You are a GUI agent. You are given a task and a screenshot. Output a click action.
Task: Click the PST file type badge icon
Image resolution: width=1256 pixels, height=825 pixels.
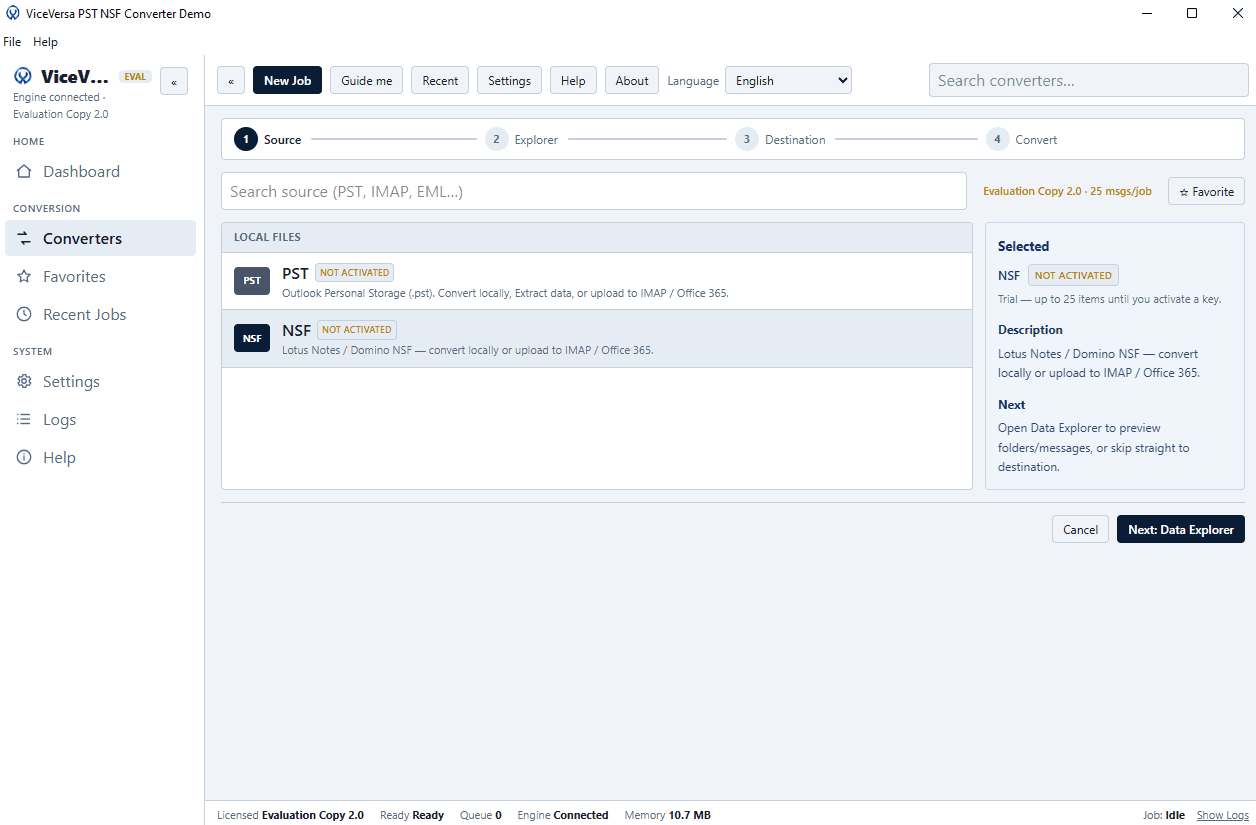click(x=252, y=281)
